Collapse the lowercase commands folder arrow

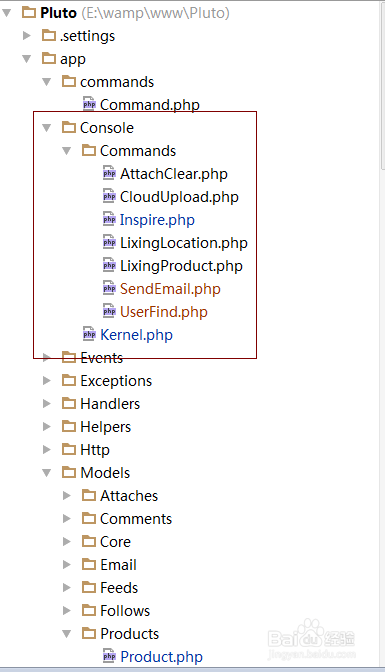tap(47, 81)
